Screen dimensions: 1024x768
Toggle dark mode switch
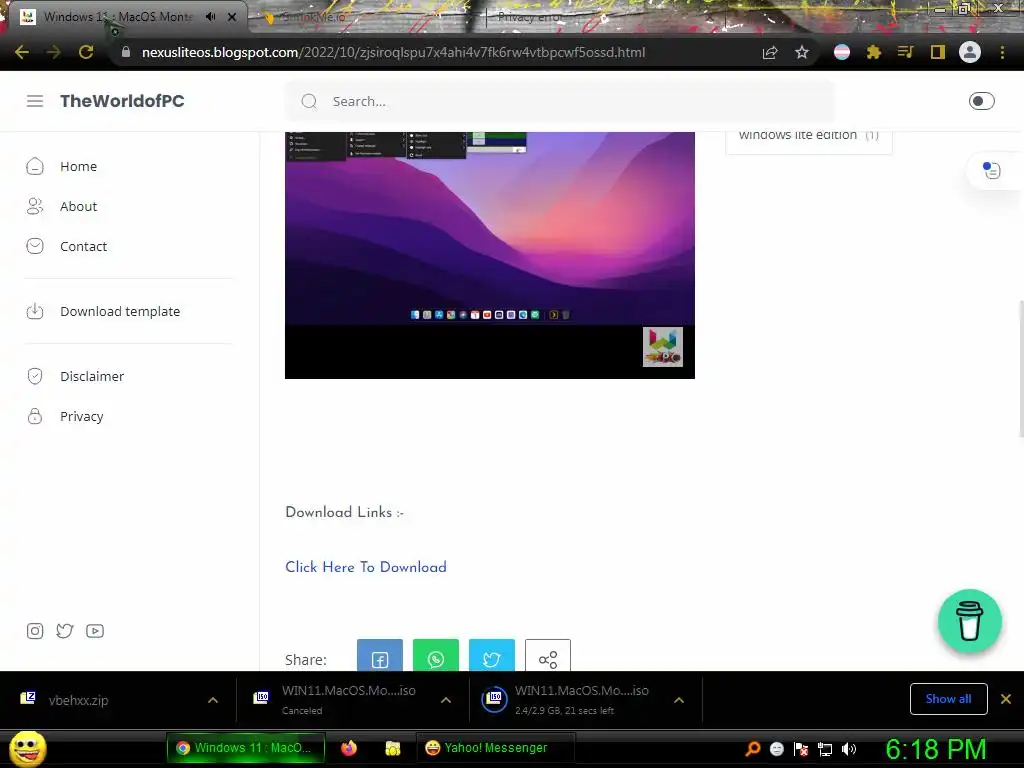pyautogui.click(x=981, y=101)
